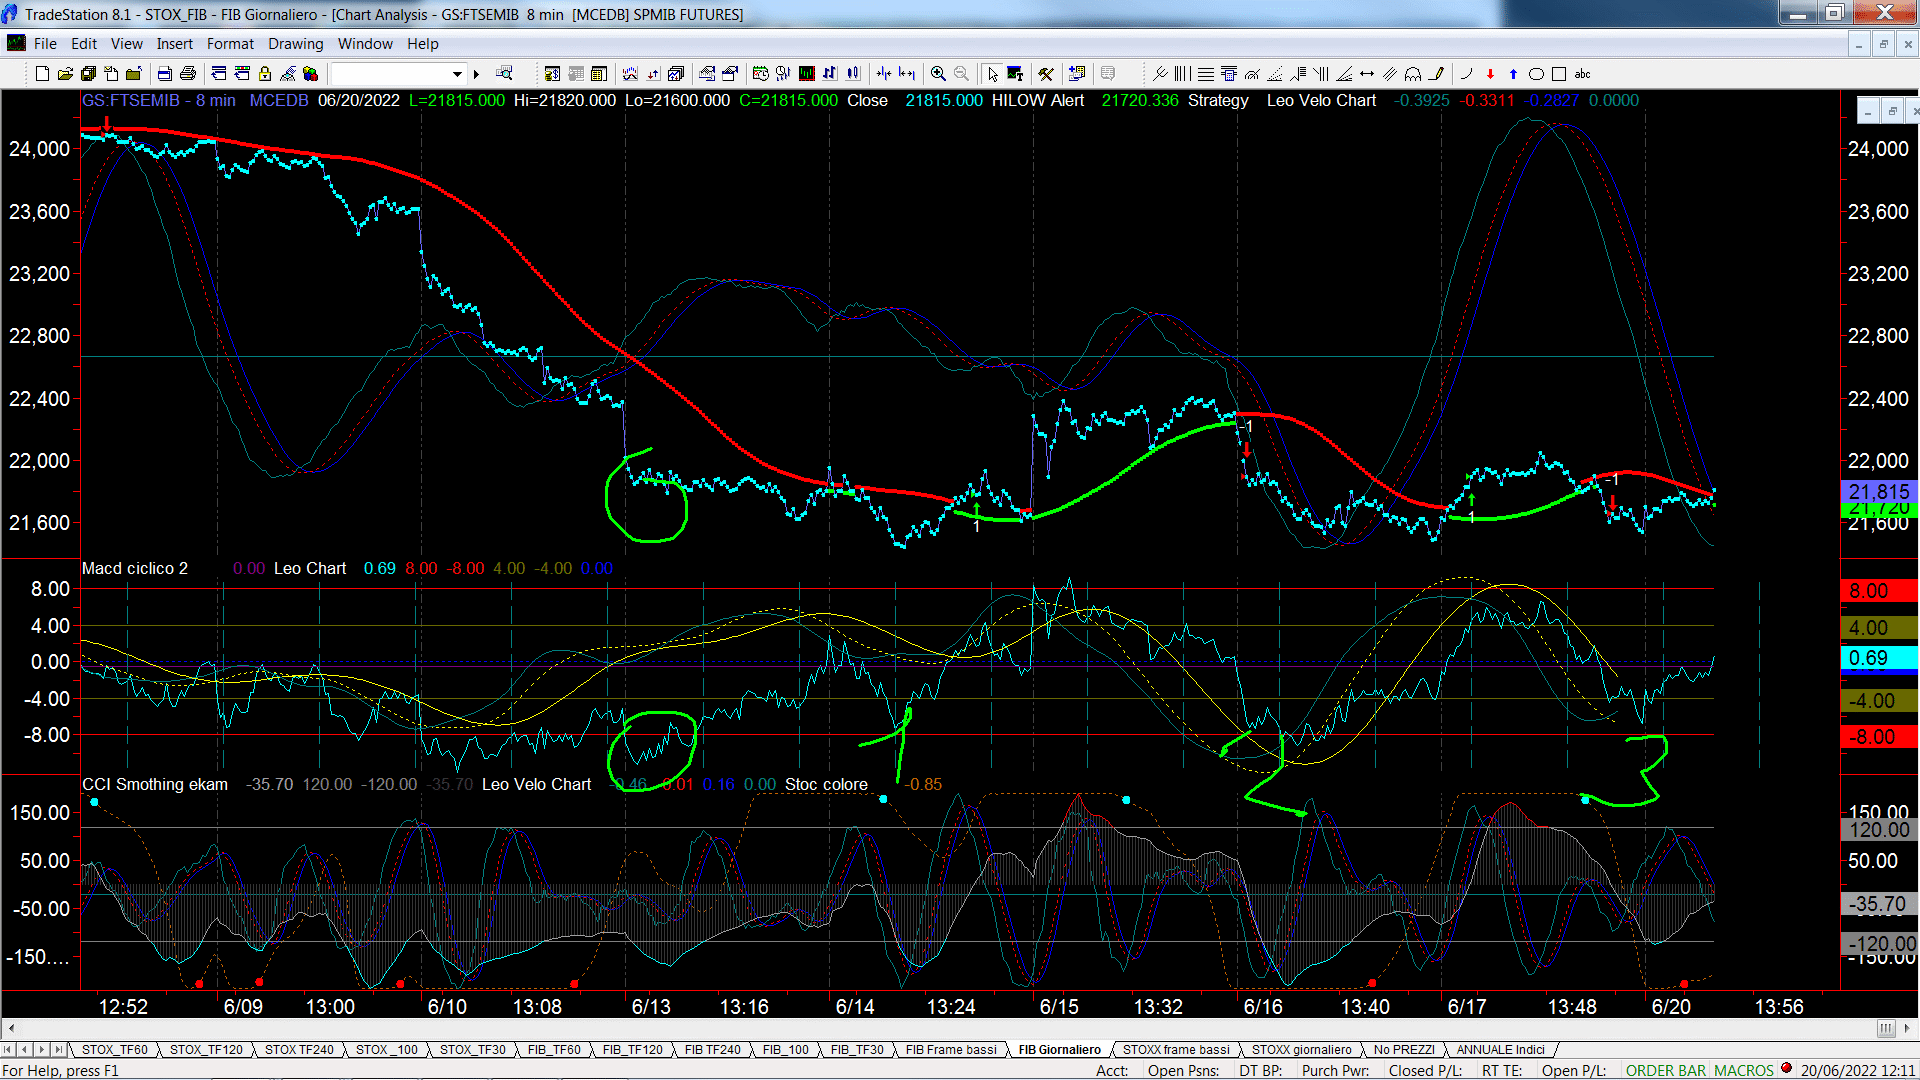Screen dimensions: 1920x1080
Task: Open the toolbar symbol combo box dropdown
Action: pos(457,74)
